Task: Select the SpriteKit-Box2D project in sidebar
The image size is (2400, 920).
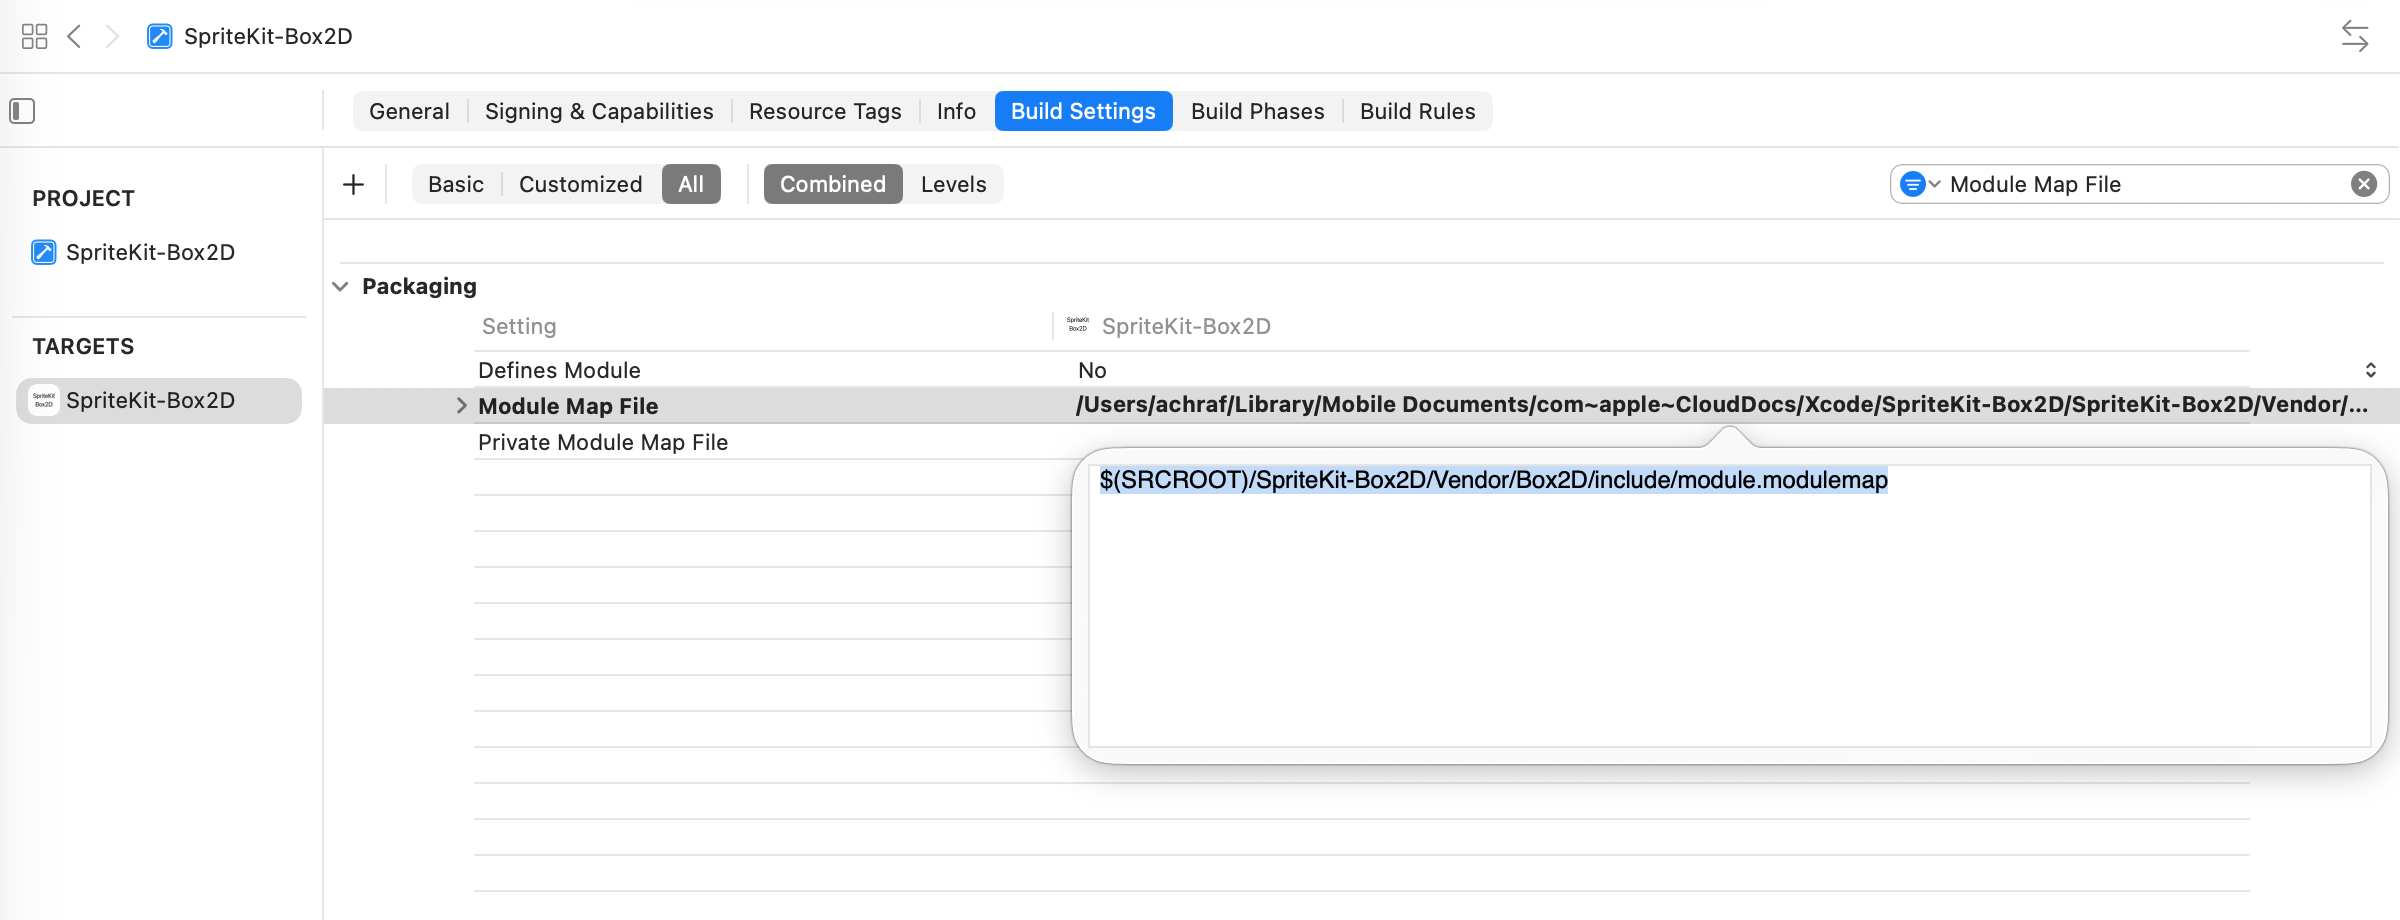Action: 150,252
